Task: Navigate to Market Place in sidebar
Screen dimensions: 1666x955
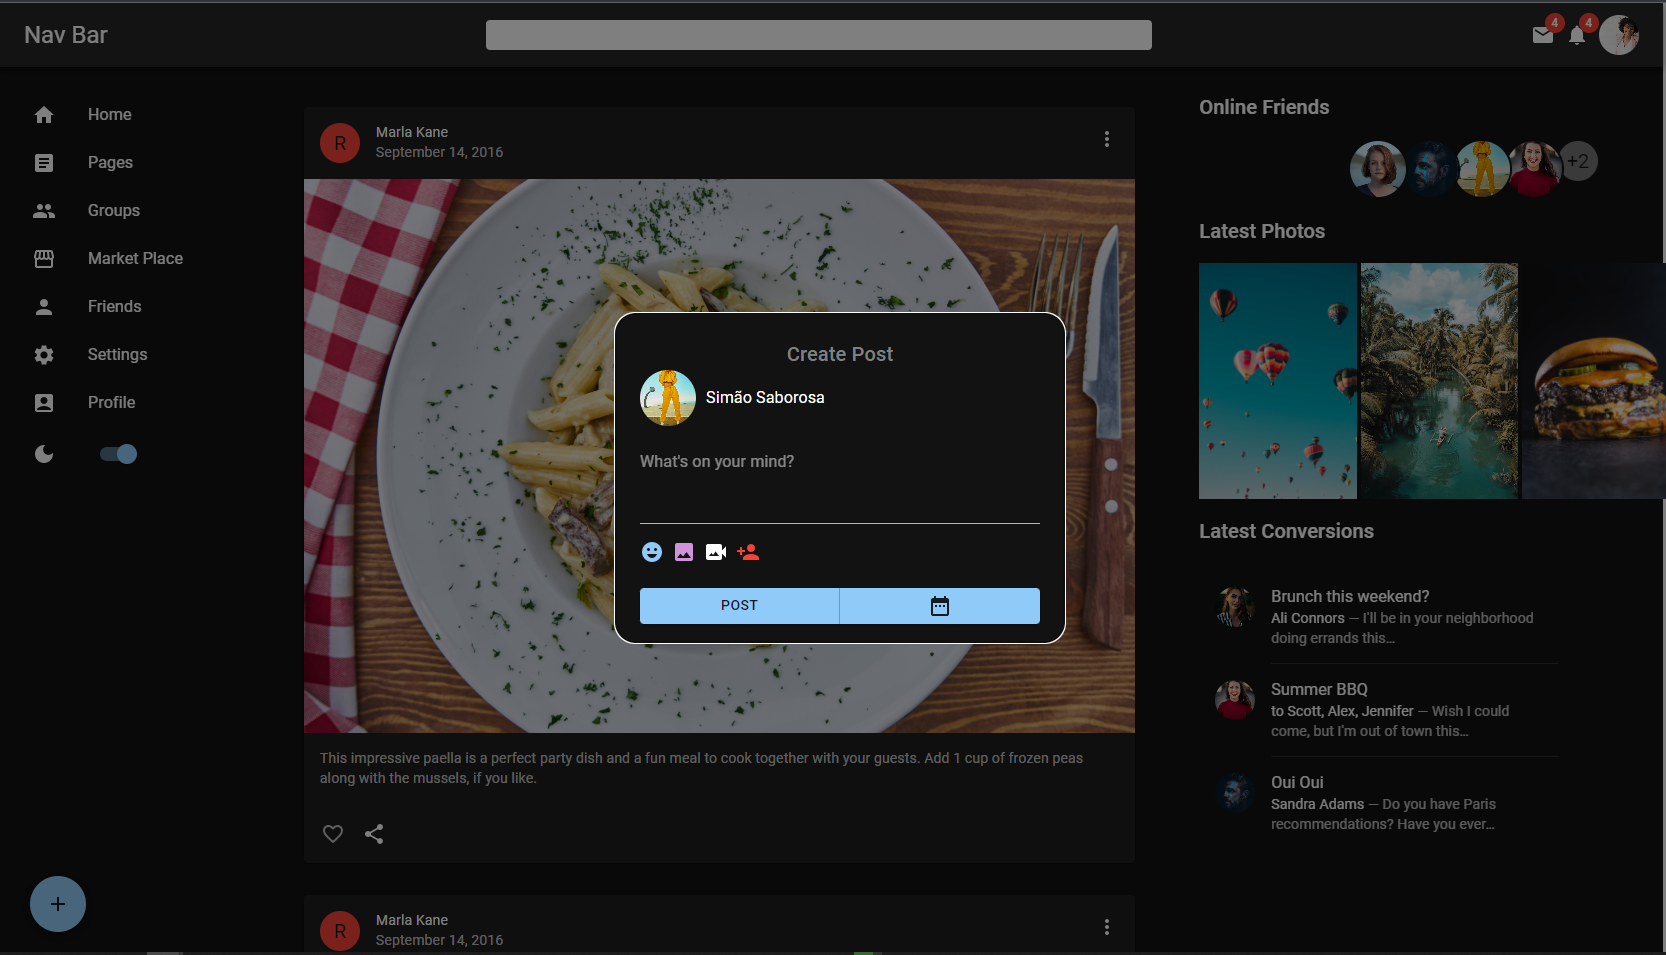Action: coord(135,258)
